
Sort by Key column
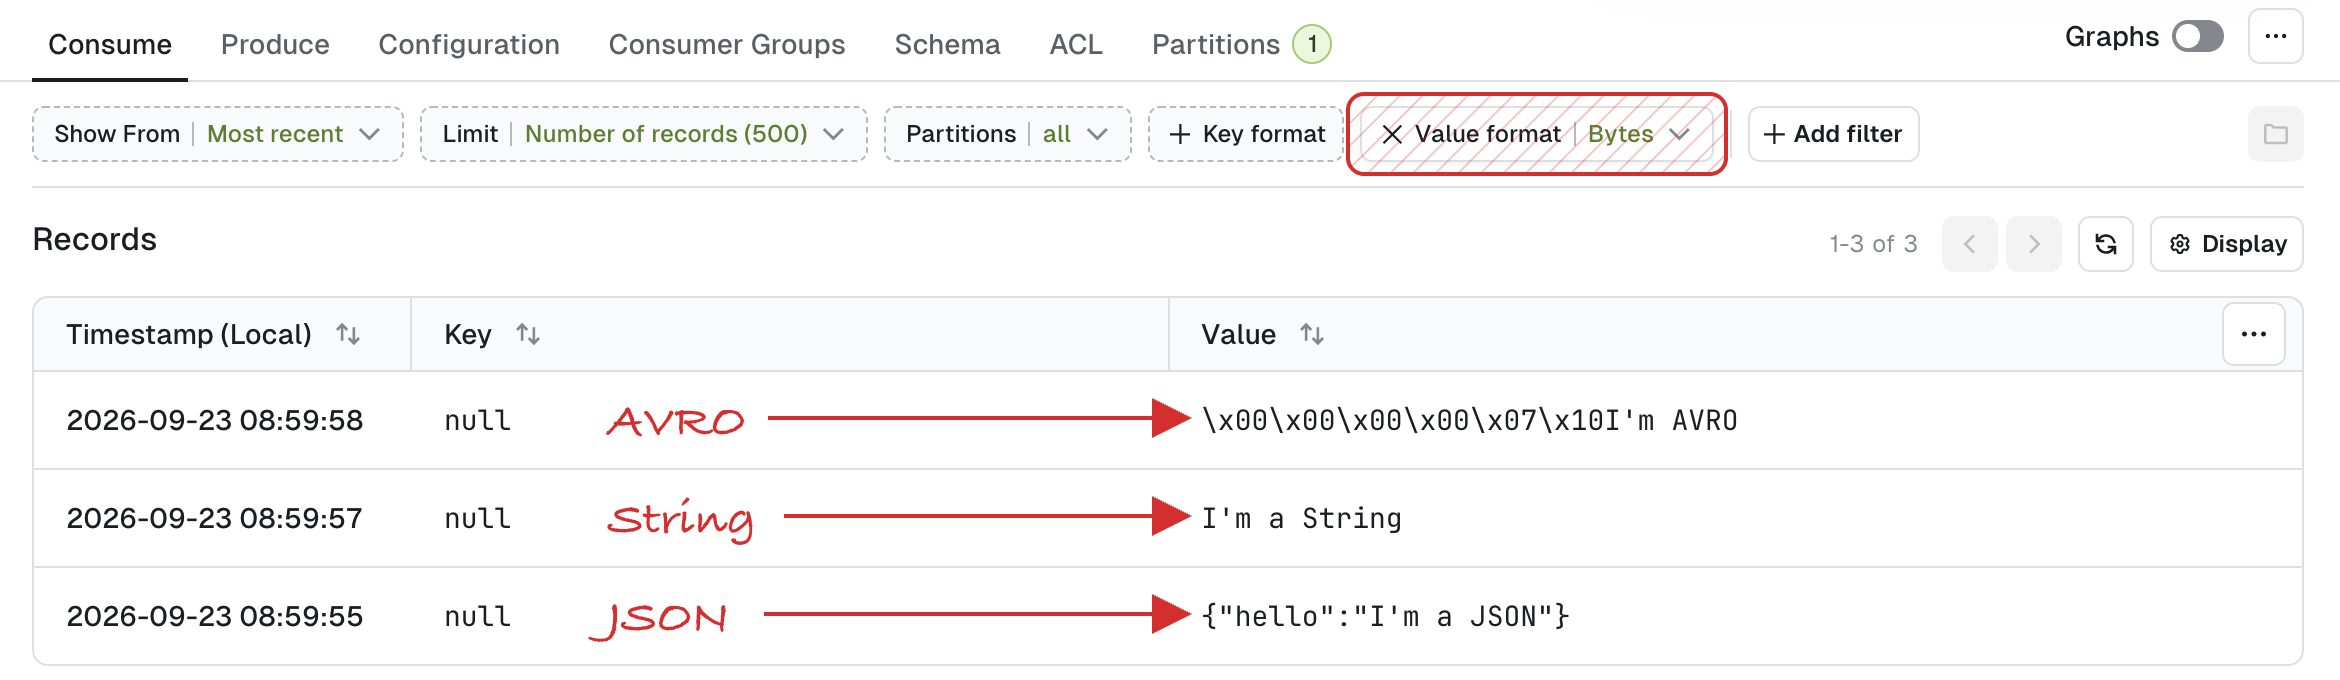click(x=528, y=334)
